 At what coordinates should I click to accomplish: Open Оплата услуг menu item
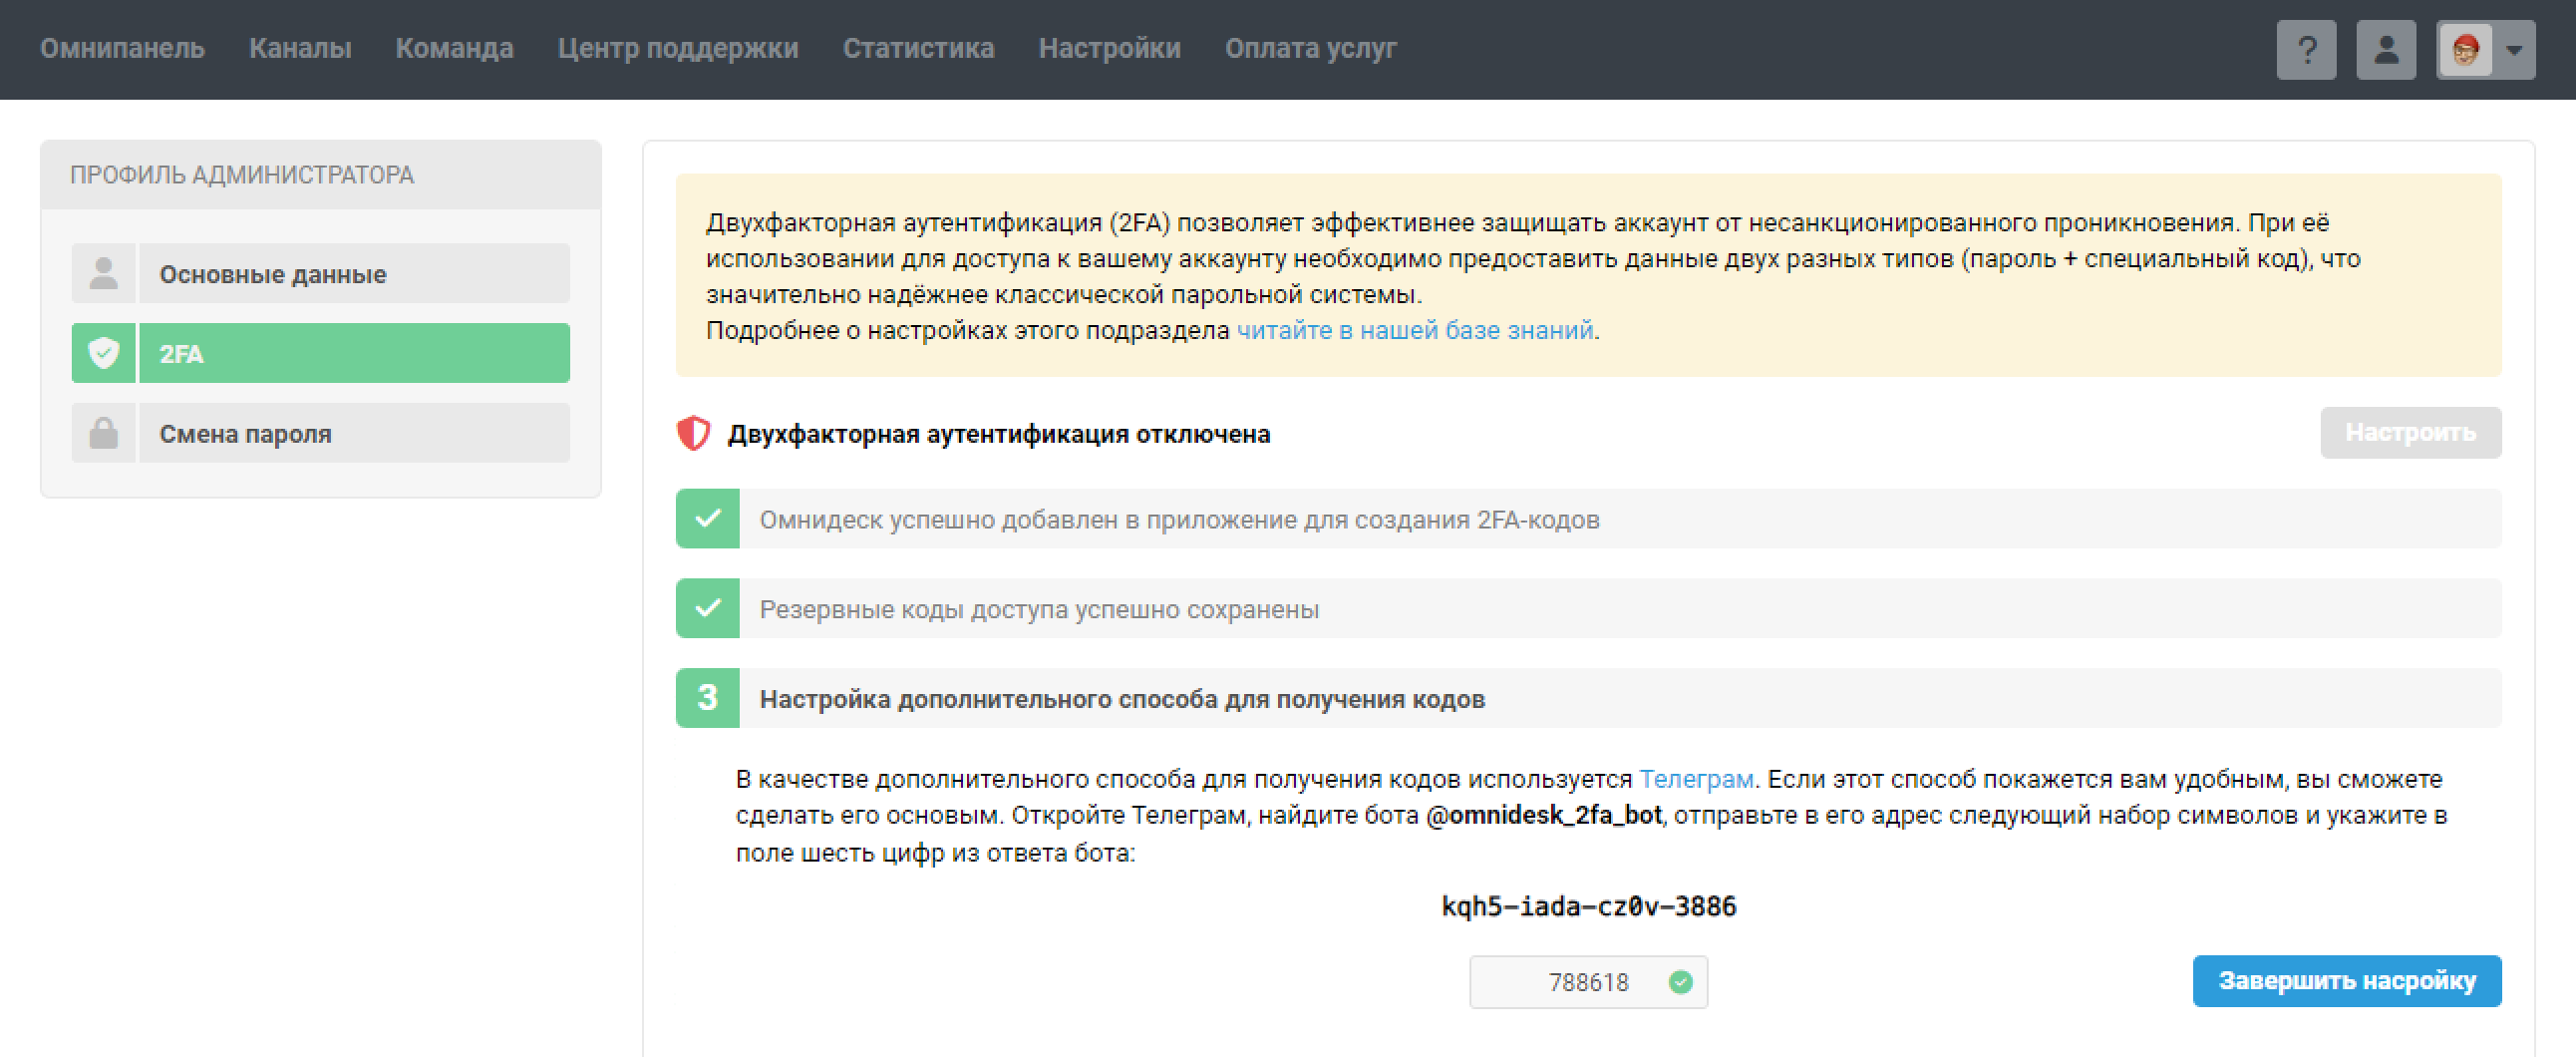tap(1310, 48)
